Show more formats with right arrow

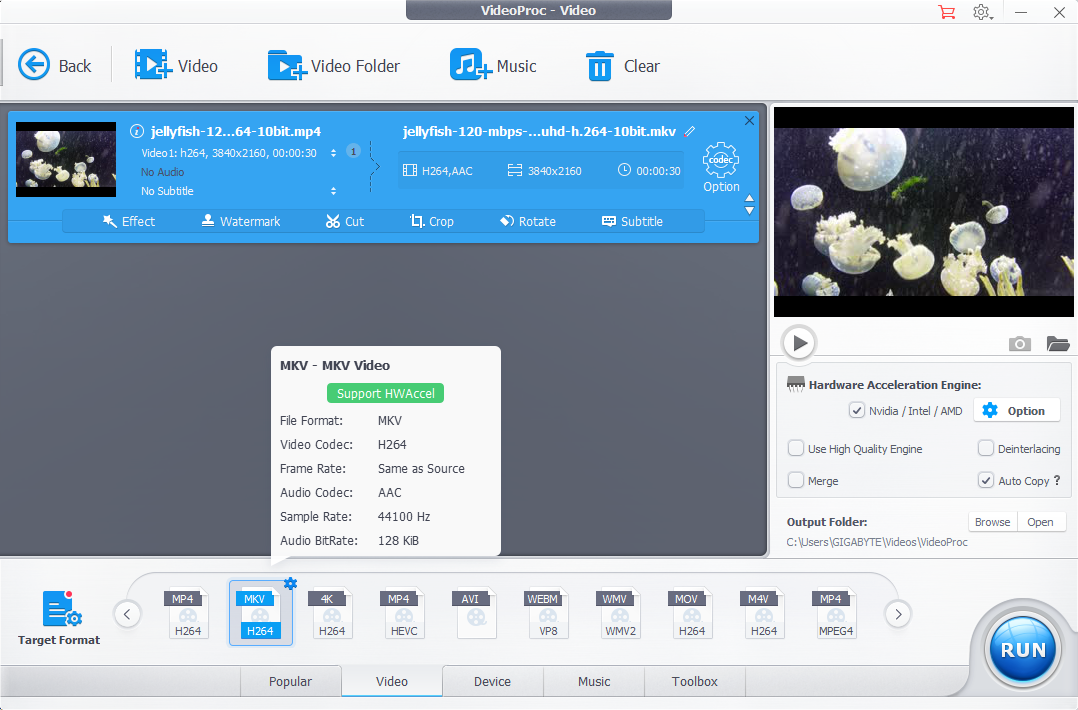point(898,614)
